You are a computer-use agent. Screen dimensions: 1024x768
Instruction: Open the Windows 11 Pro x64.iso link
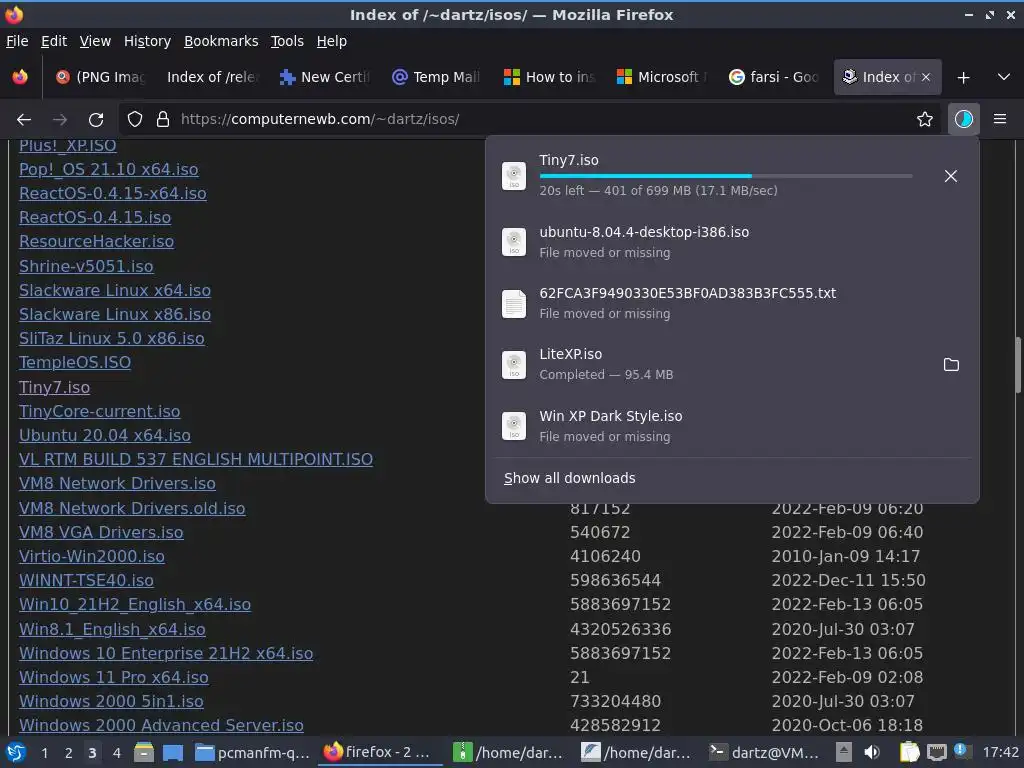(114, 678)
